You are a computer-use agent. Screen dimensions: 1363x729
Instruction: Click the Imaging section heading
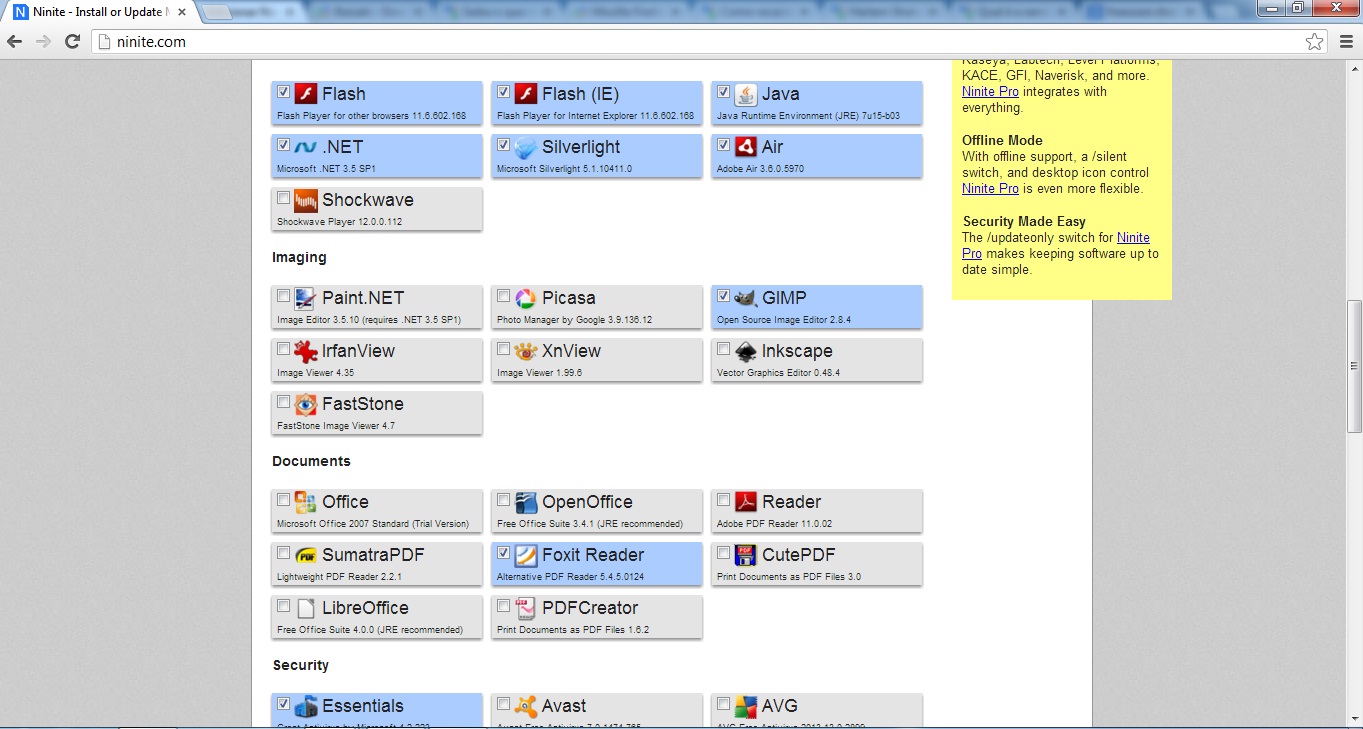[299, 257]
